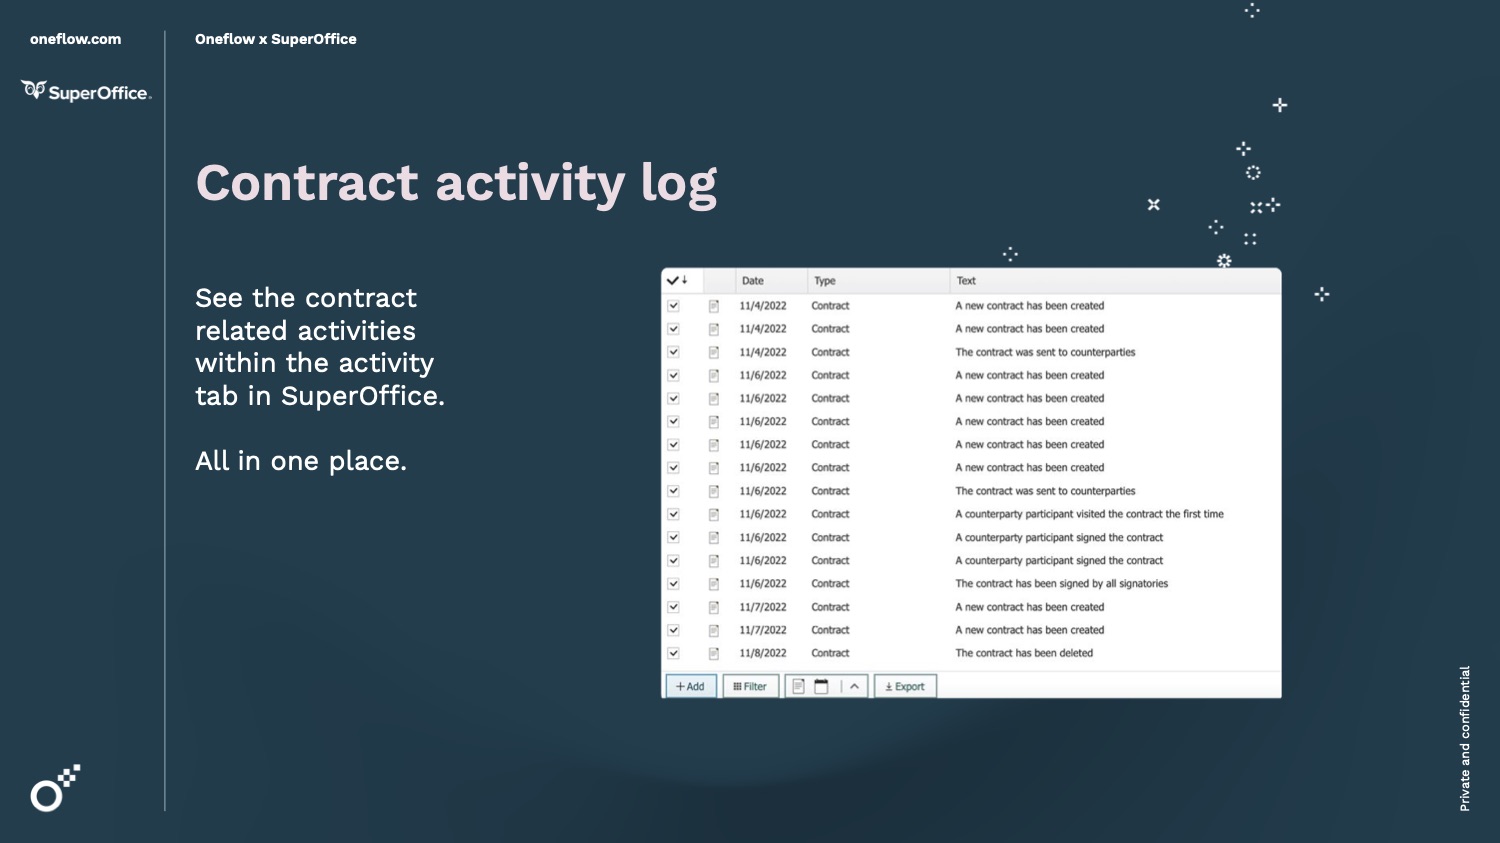Click the Oneflow logo at bottom left
The image size is (1500, 843).
[55, 788]
